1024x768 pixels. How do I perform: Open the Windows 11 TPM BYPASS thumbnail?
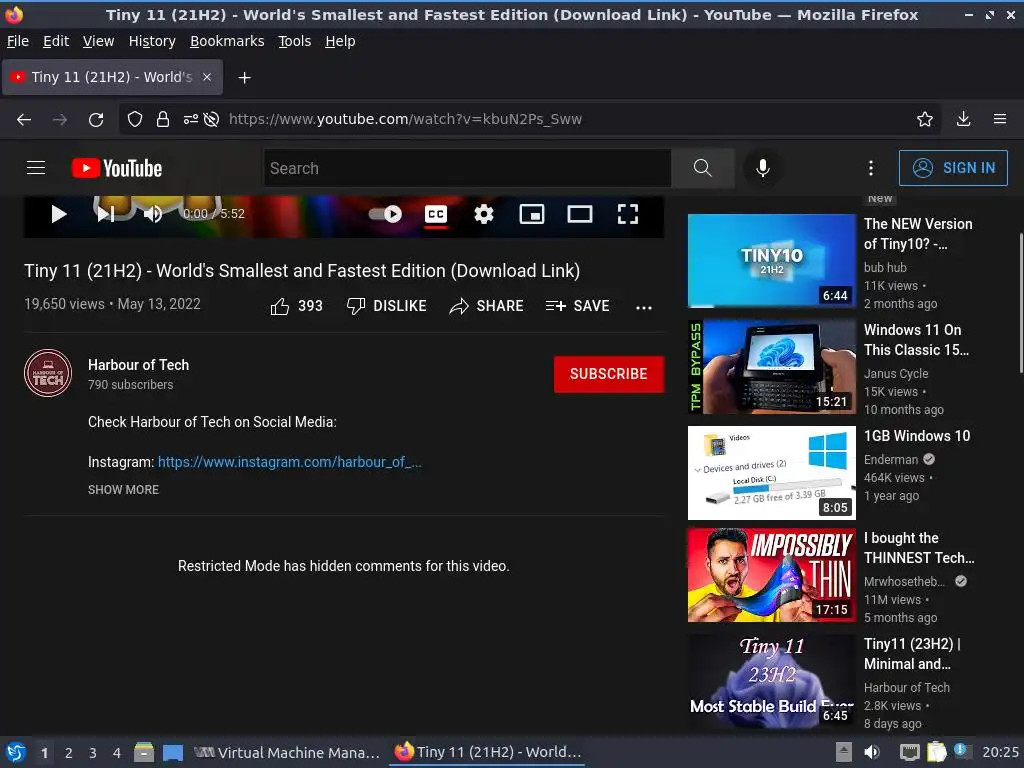[771, 366]
